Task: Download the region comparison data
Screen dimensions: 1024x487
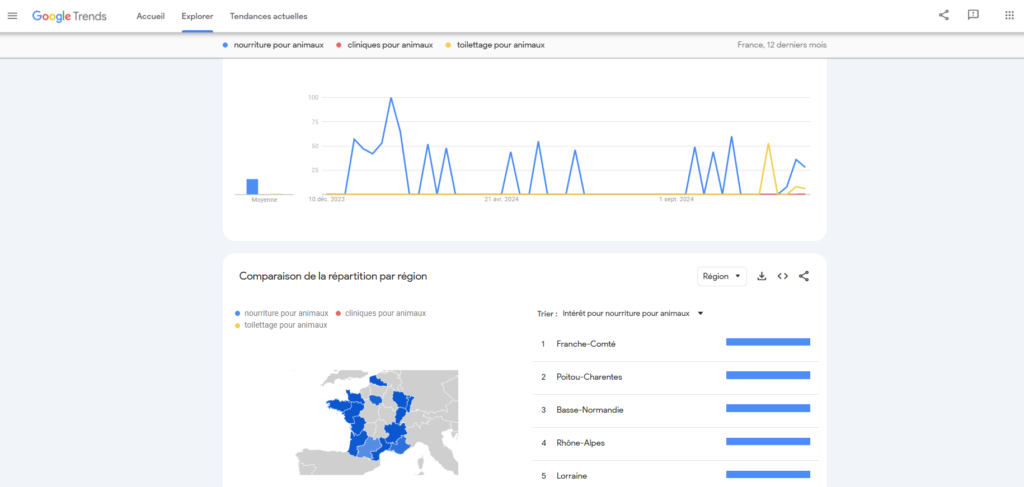Action: click(761, 276)
